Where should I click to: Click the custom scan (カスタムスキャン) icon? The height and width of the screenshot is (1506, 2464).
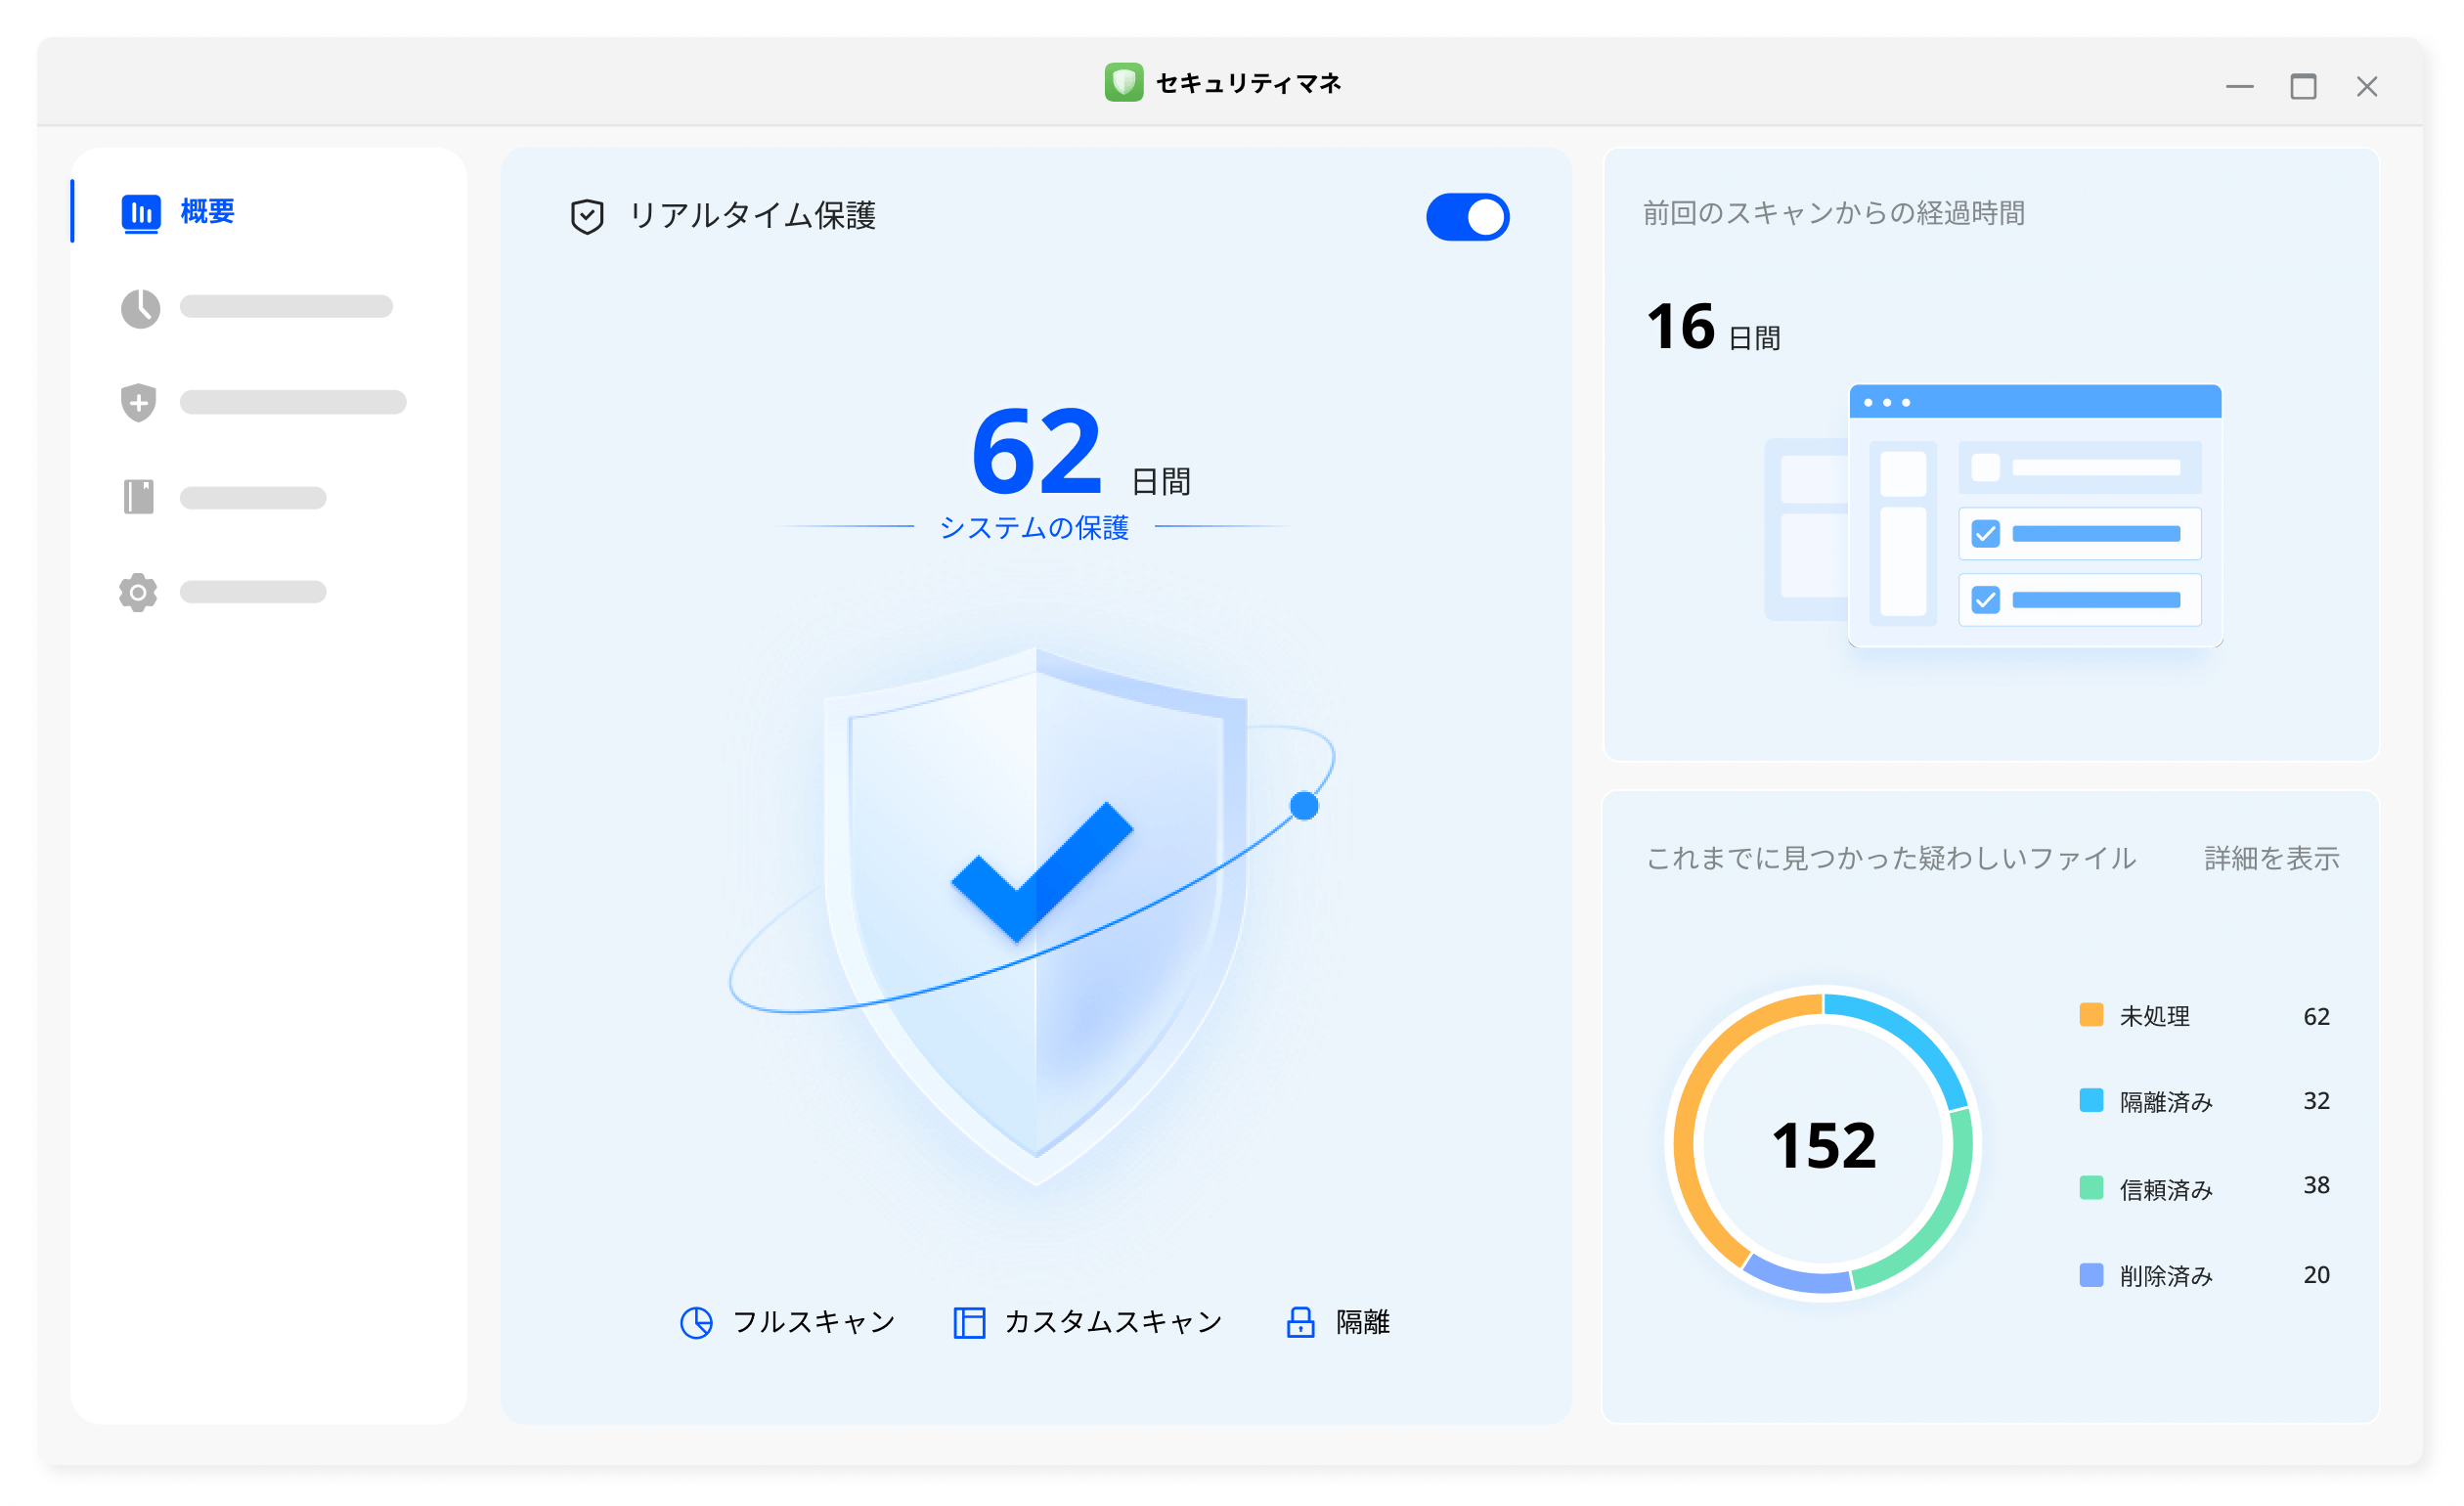[x=968, y=1322]
